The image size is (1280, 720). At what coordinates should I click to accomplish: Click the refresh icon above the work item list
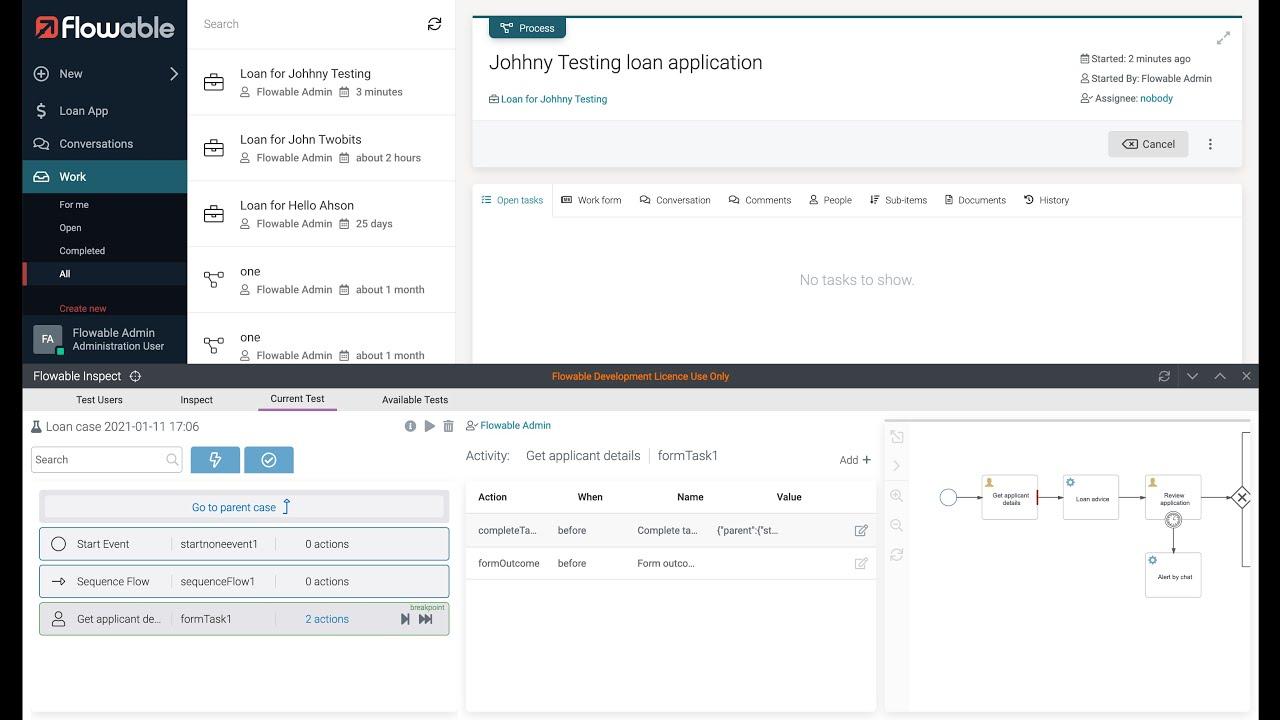click(x=434, y=24)
